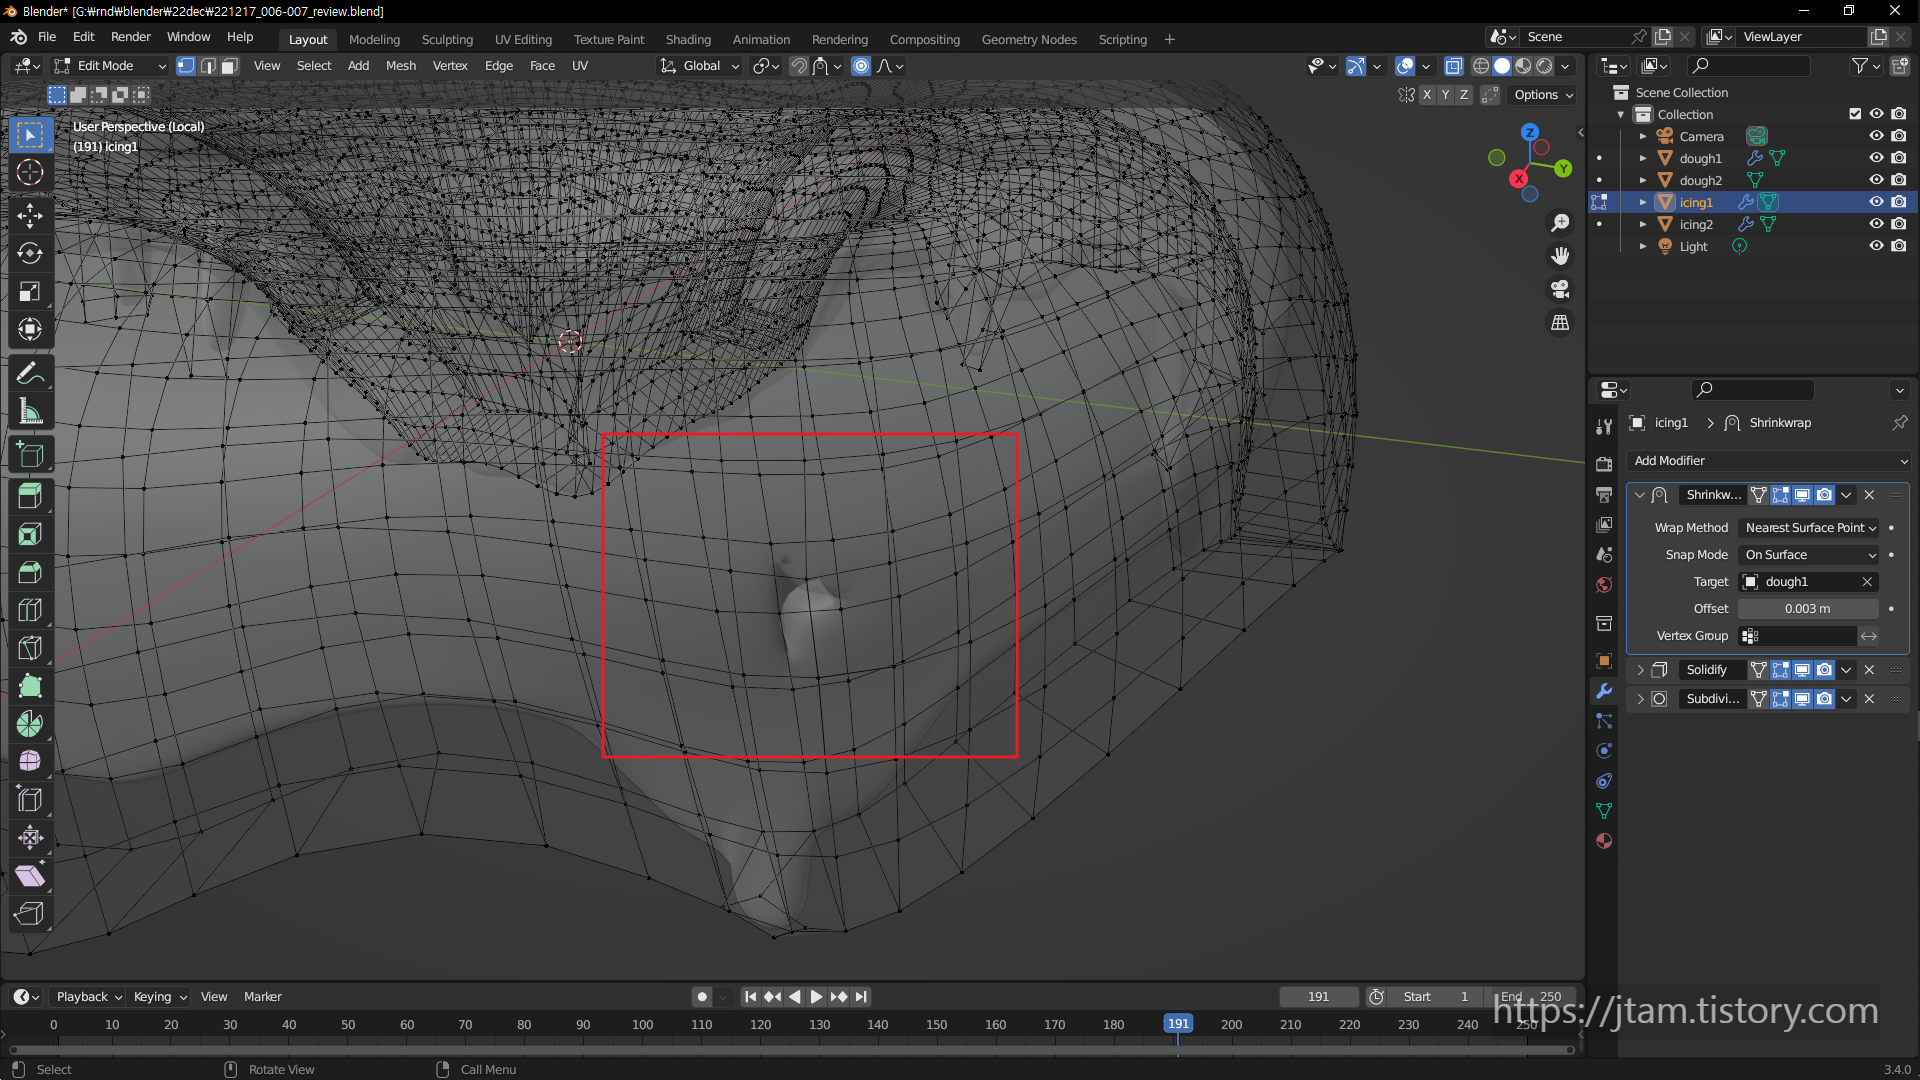Click the Offset value field
Screen dimensions: 1920x1080
click(1807, 609)
